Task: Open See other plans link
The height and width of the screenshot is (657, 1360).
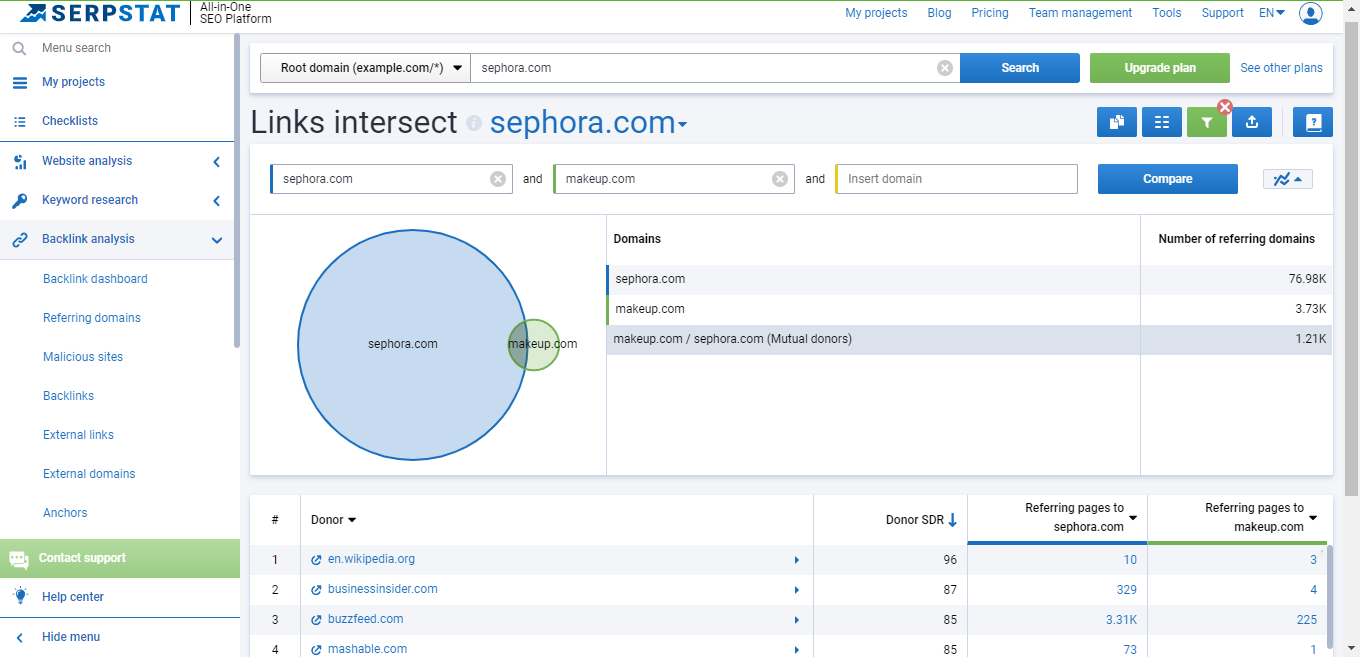Action: point(1281,68)
